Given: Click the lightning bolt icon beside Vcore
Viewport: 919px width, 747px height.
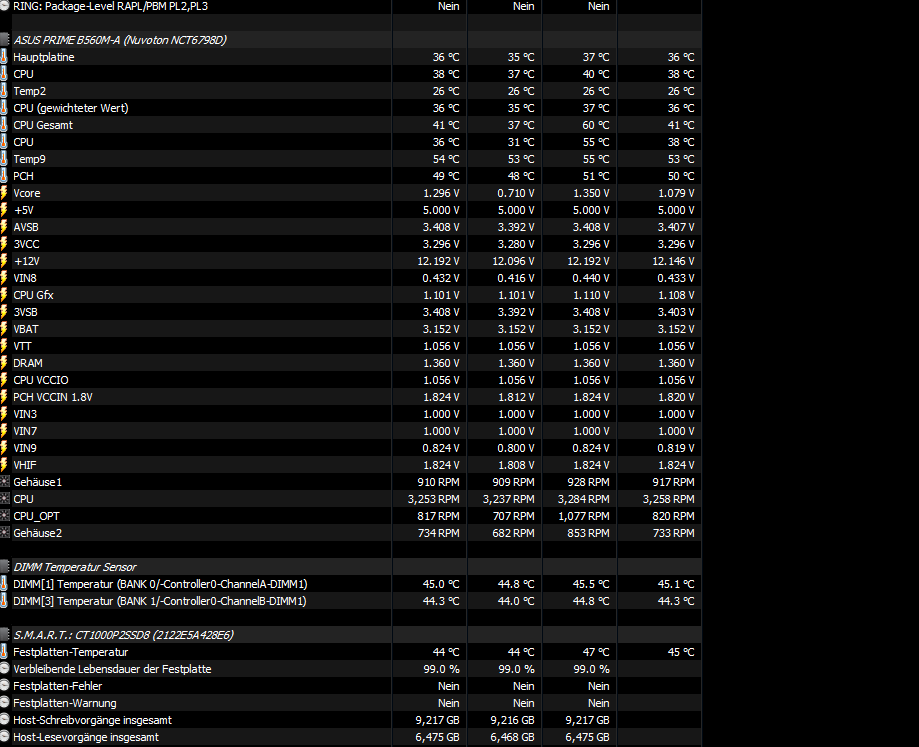Looking at the screenshot, I should [4, 193].
